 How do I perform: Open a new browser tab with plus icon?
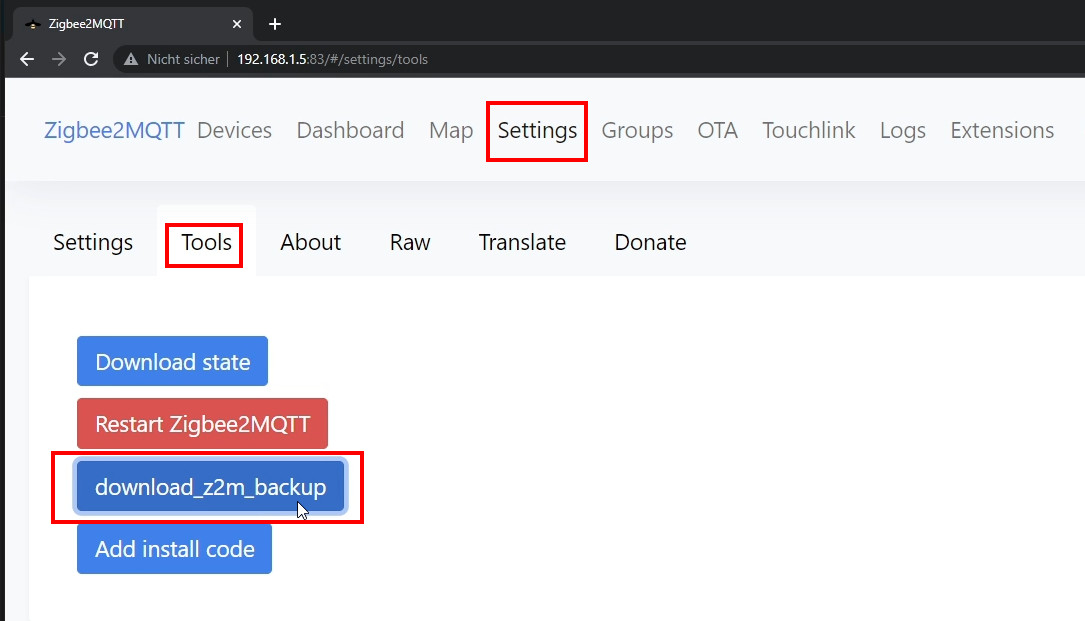[x=275, y=24]
